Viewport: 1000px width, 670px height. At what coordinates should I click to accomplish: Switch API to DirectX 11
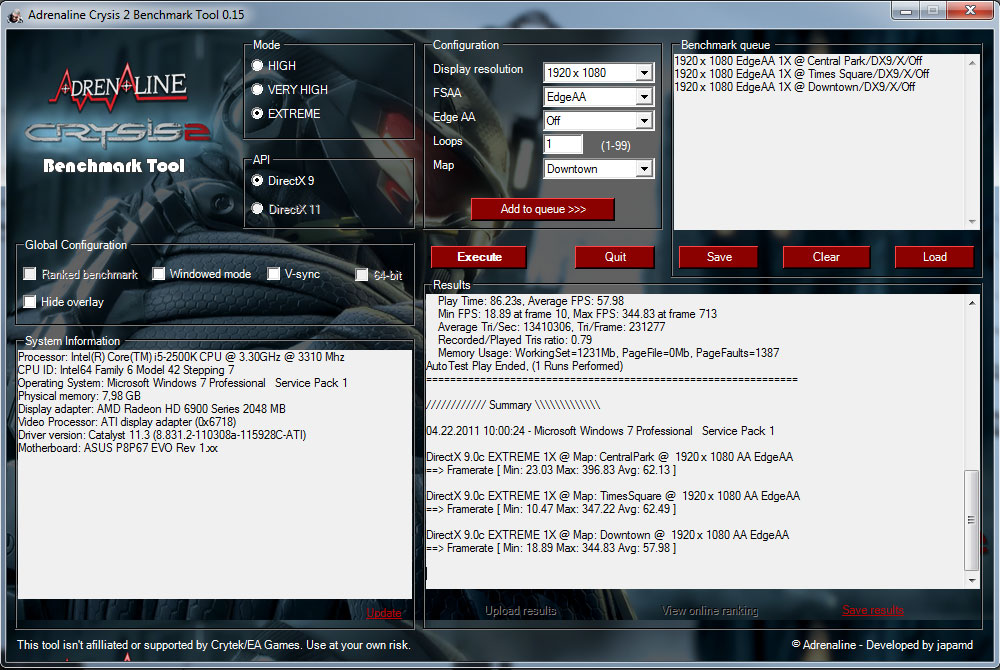point(258,208)
